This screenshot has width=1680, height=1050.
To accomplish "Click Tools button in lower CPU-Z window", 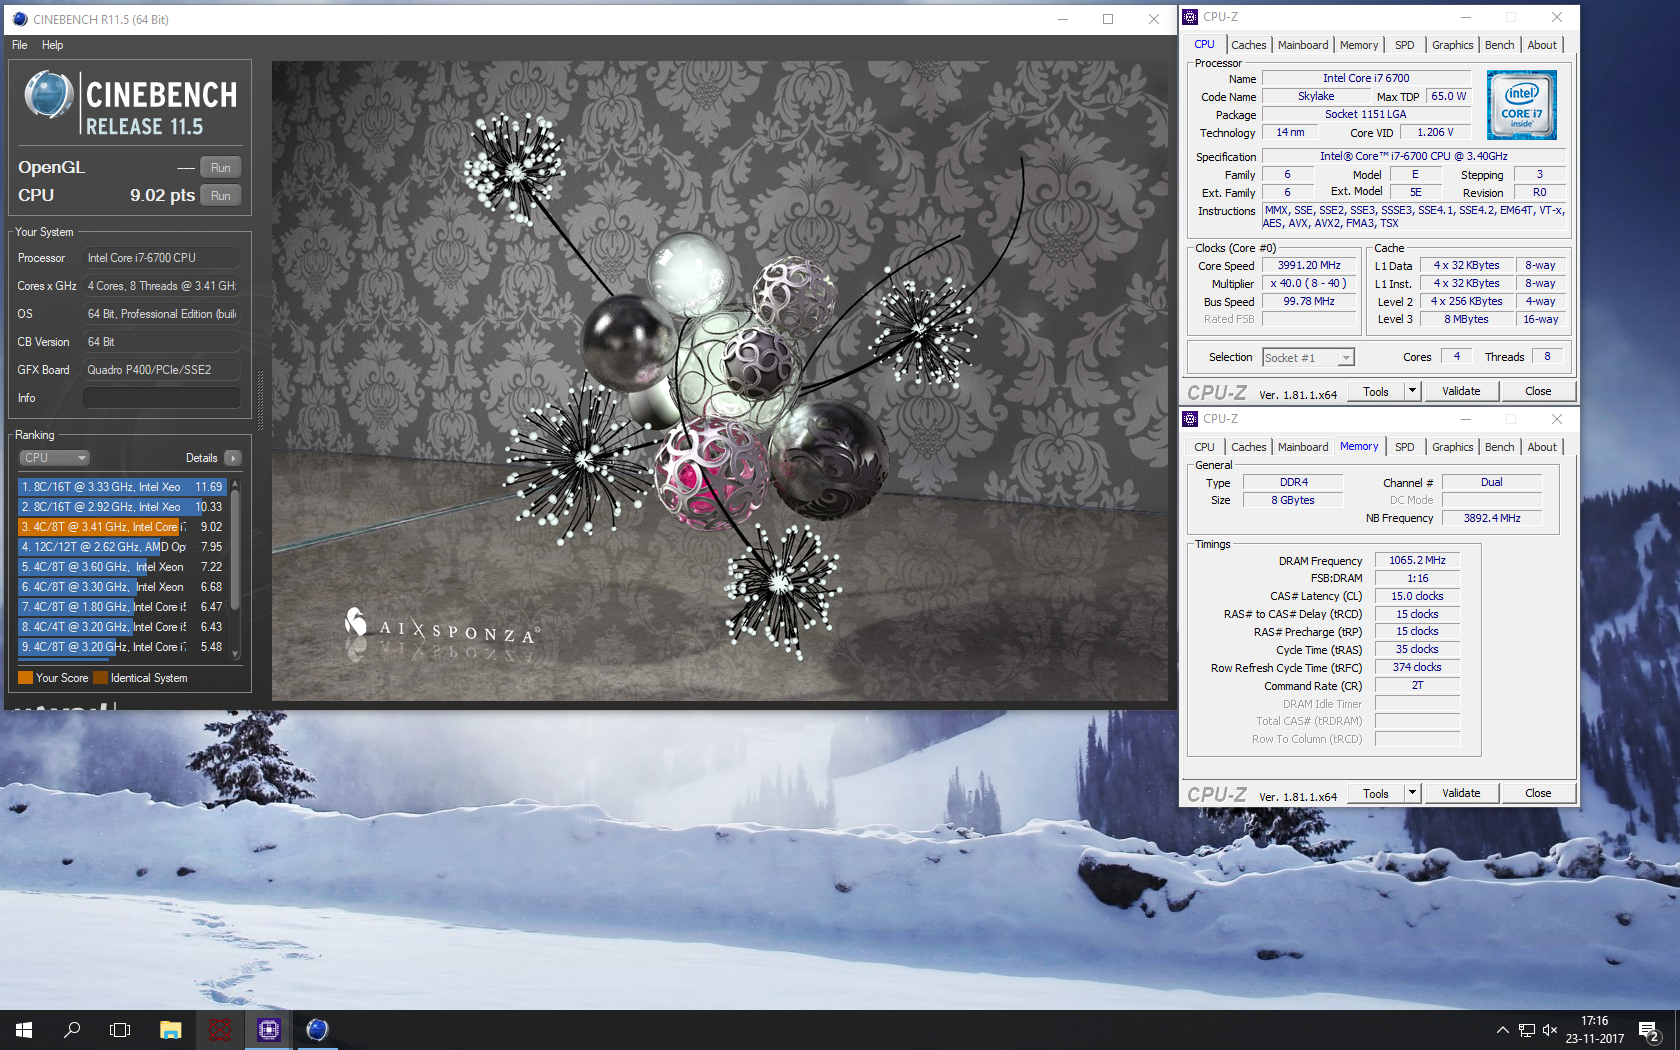I will (1376, 794).
